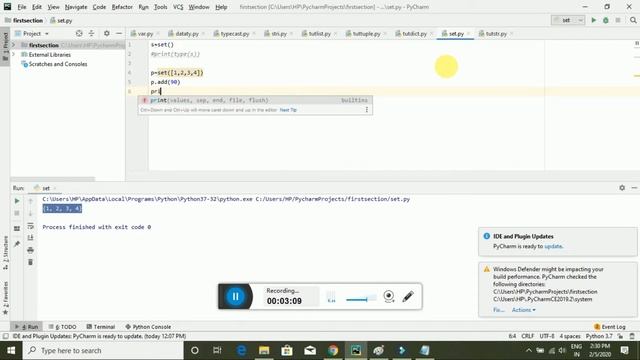
Task: Open the Structure side panel
Action: (x=5, y=252)
